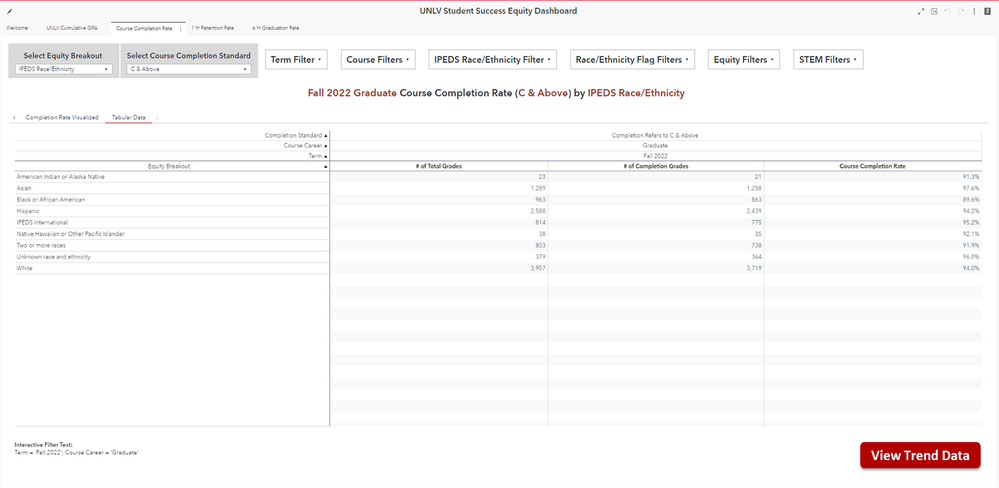Viewport: 999px width, 488px height.
Task: Click the 2,439 completion grades cell
Action: pos(656,211)
